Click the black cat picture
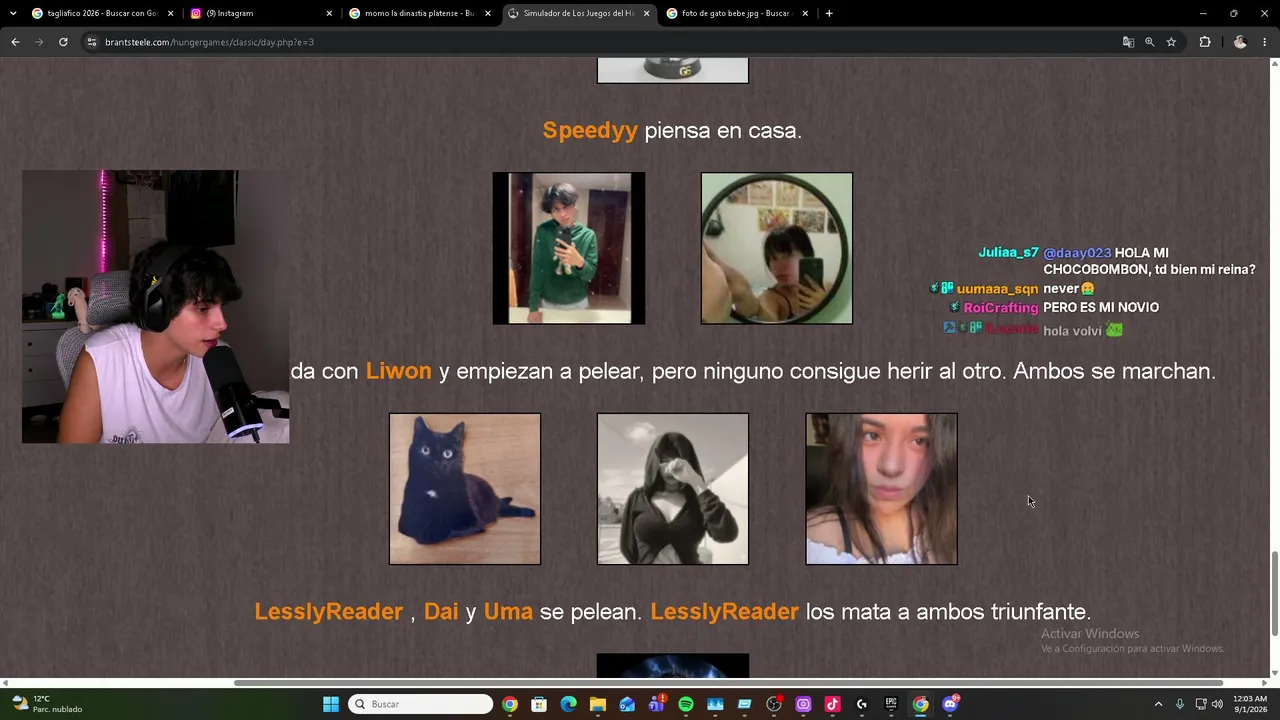This screenshot has width=1280, height=720. (465, 489)
